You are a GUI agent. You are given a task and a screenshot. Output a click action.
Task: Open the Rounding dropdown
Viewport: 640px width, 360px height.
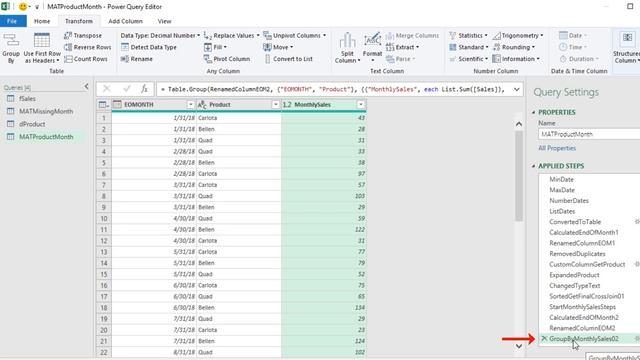513,47
